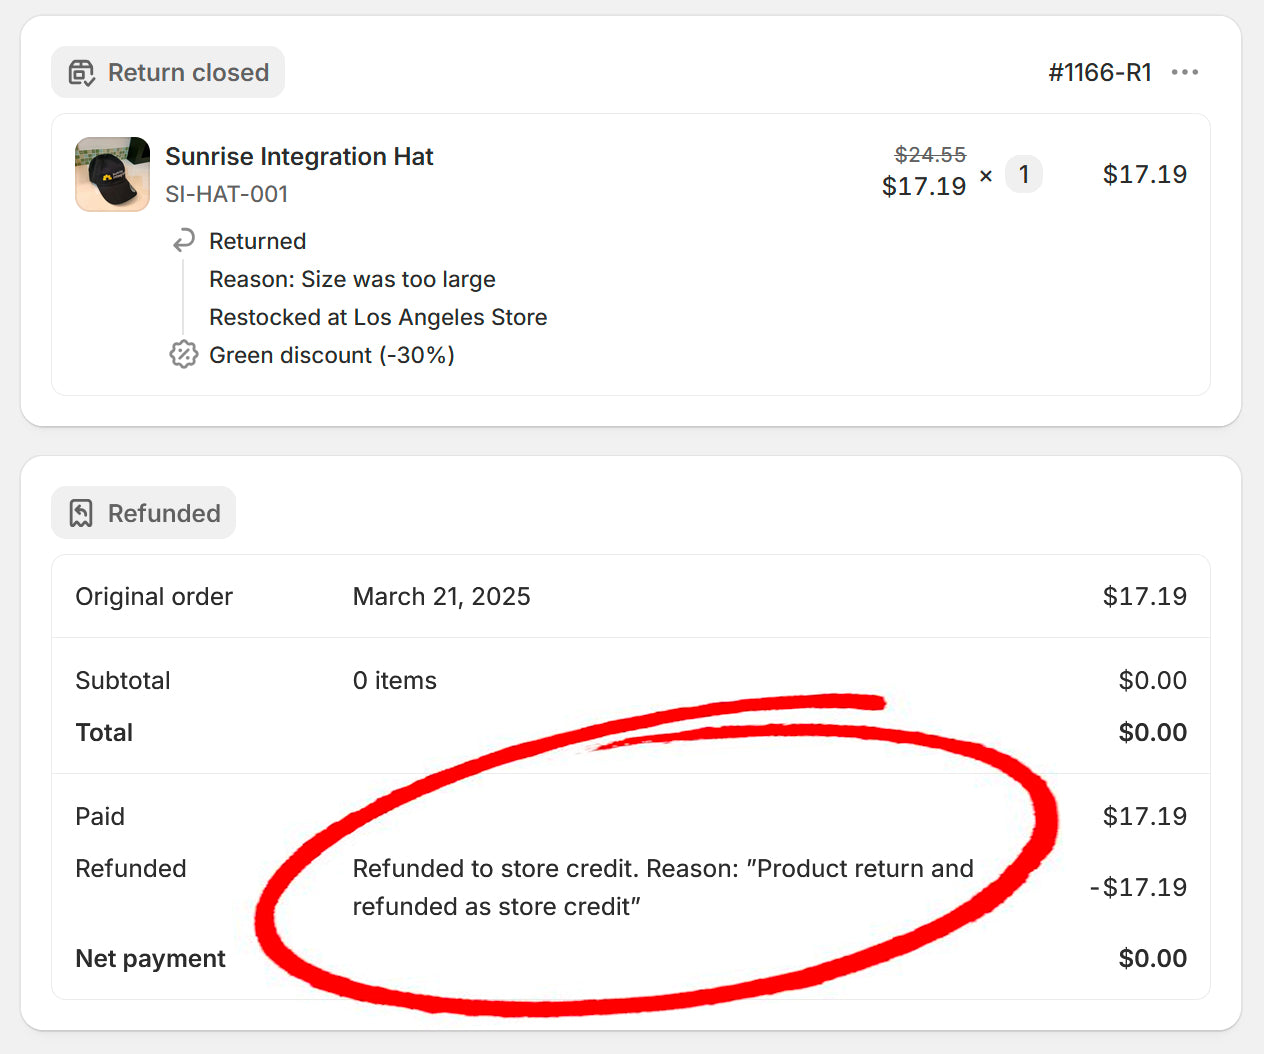
Task: Click the Refunded receipt icon
Action: pyautogui.click(x=81, y=513)
